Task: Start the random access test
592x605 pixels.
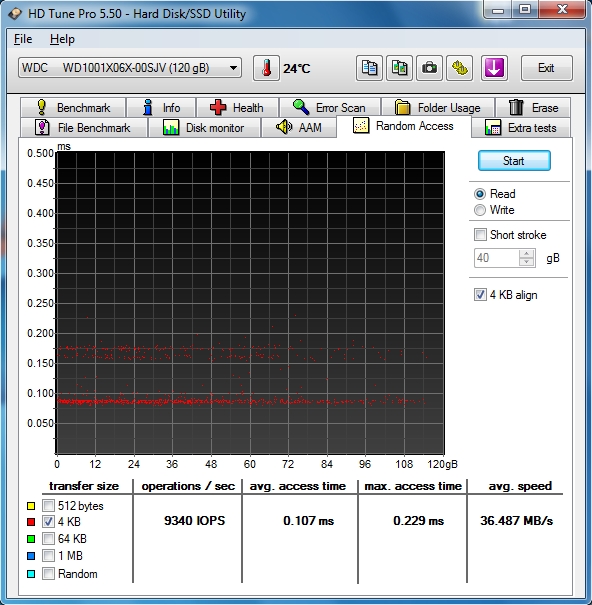Action: (x=514, y=161)
